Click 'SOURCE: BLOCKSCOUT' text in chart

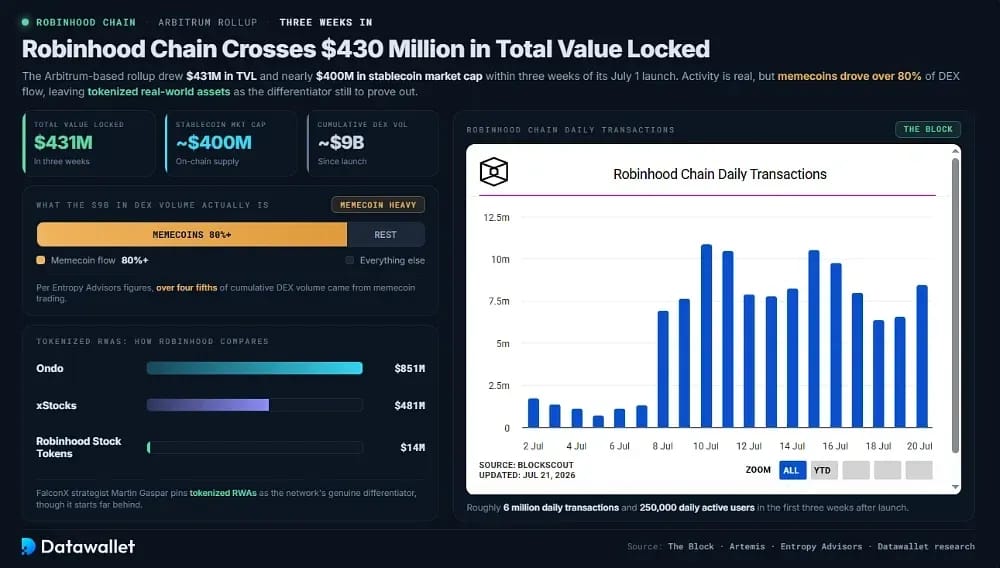[x=526, y=465]
